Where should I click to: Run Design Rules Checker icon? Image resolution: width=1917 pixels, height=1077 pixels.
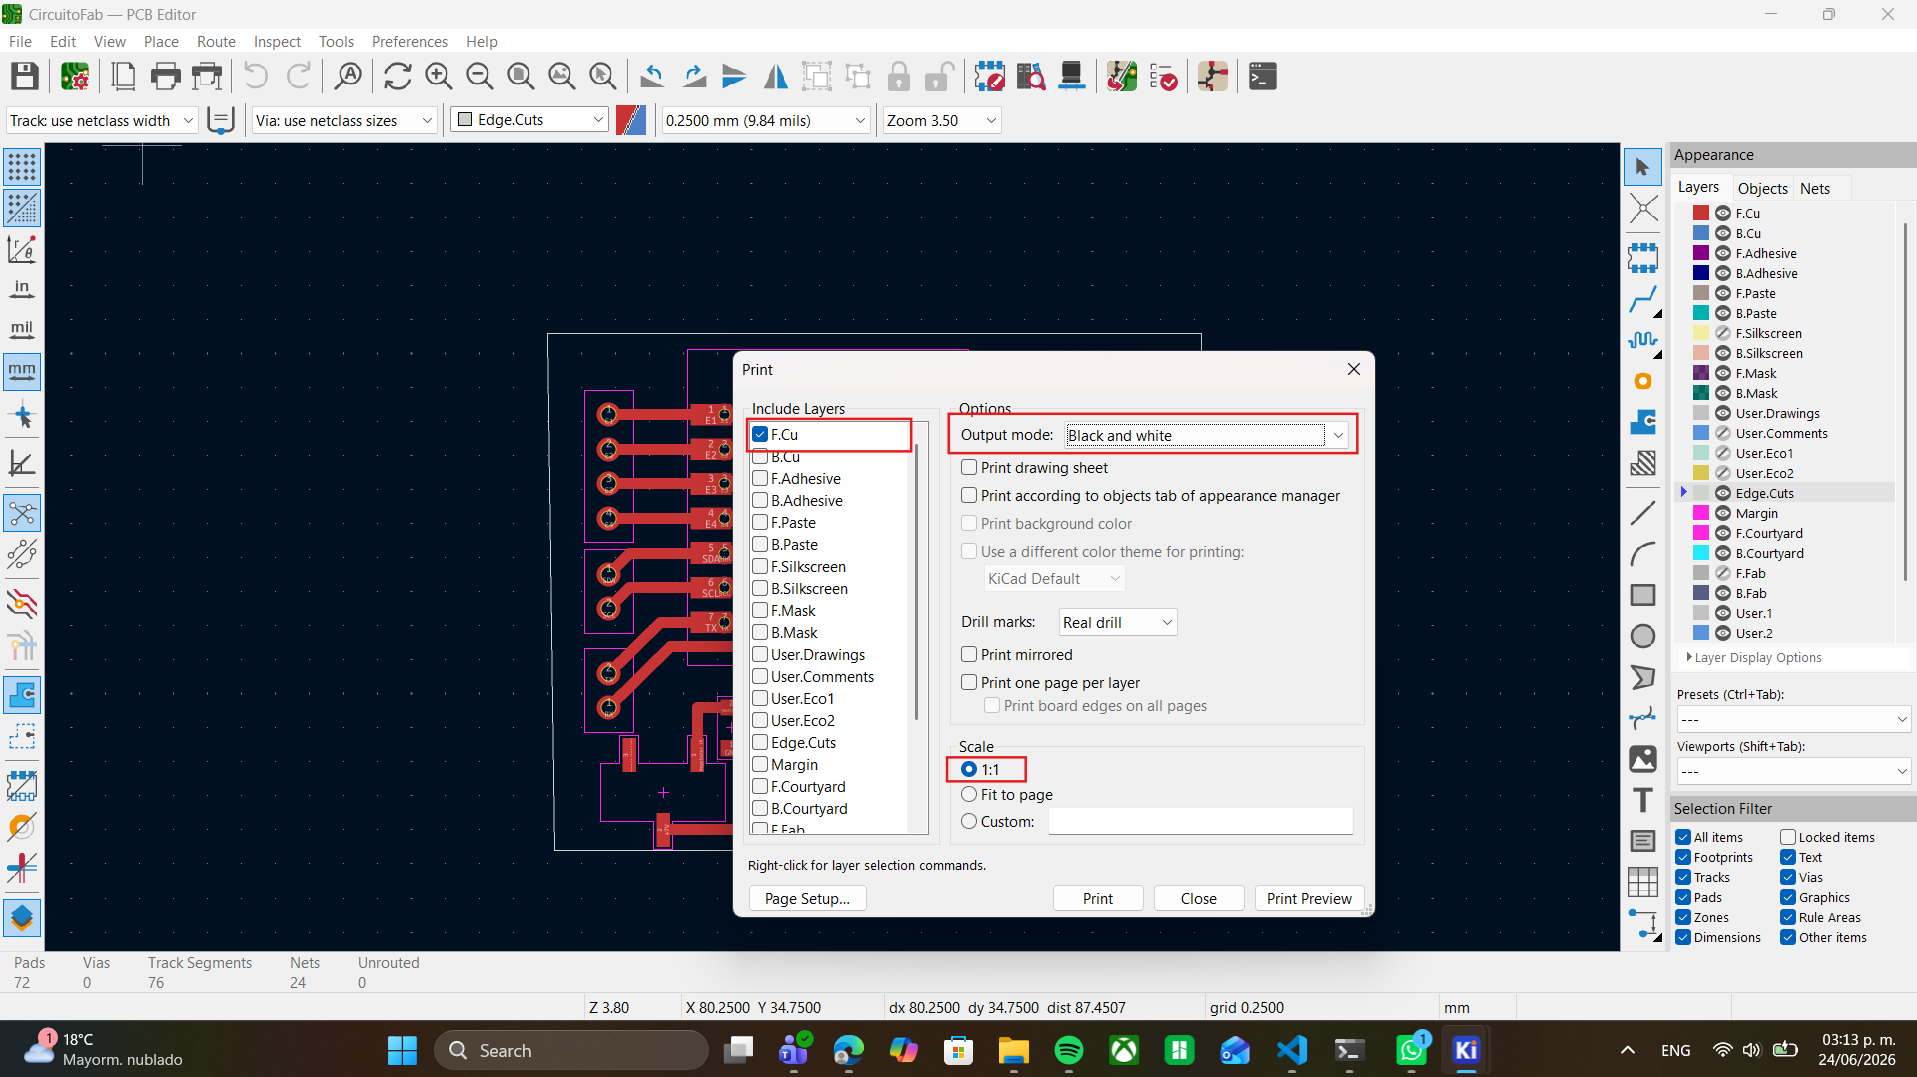click(x=1163, y=76)
